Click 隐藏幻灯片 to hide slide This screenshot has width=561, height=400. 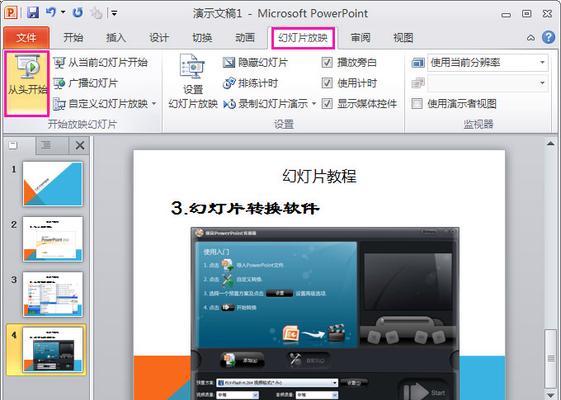click(x=255, y=63)
